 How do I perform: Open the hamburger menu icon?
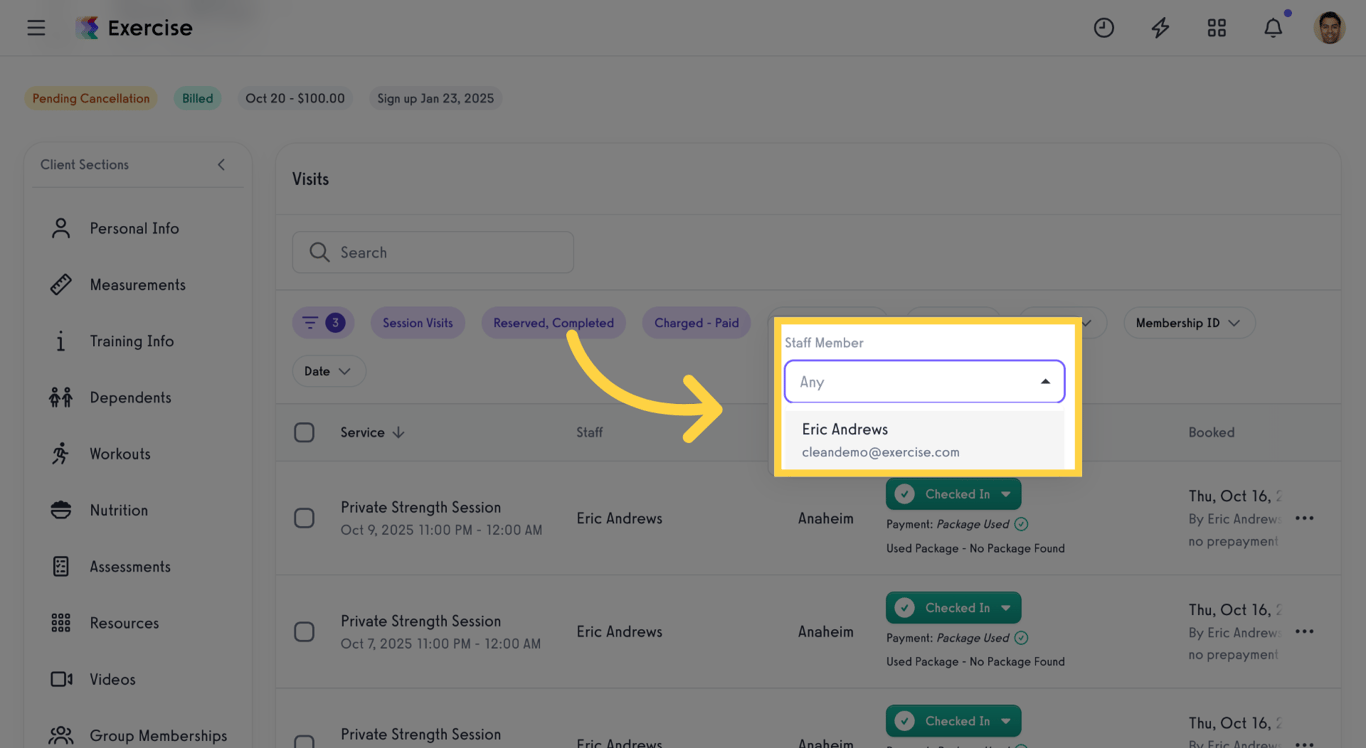click(x=36, y=28)
